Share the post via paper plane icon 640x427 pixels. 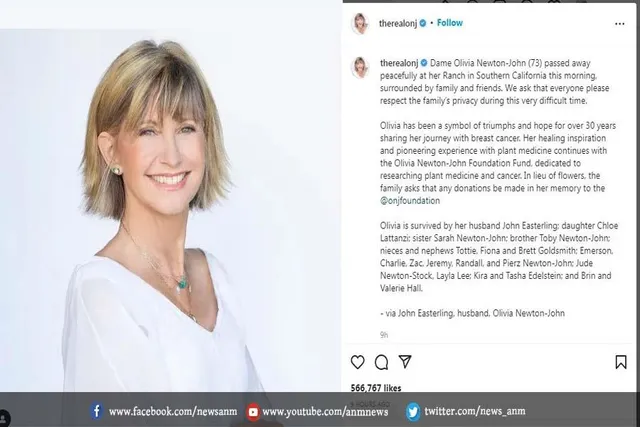pos(405,362)
